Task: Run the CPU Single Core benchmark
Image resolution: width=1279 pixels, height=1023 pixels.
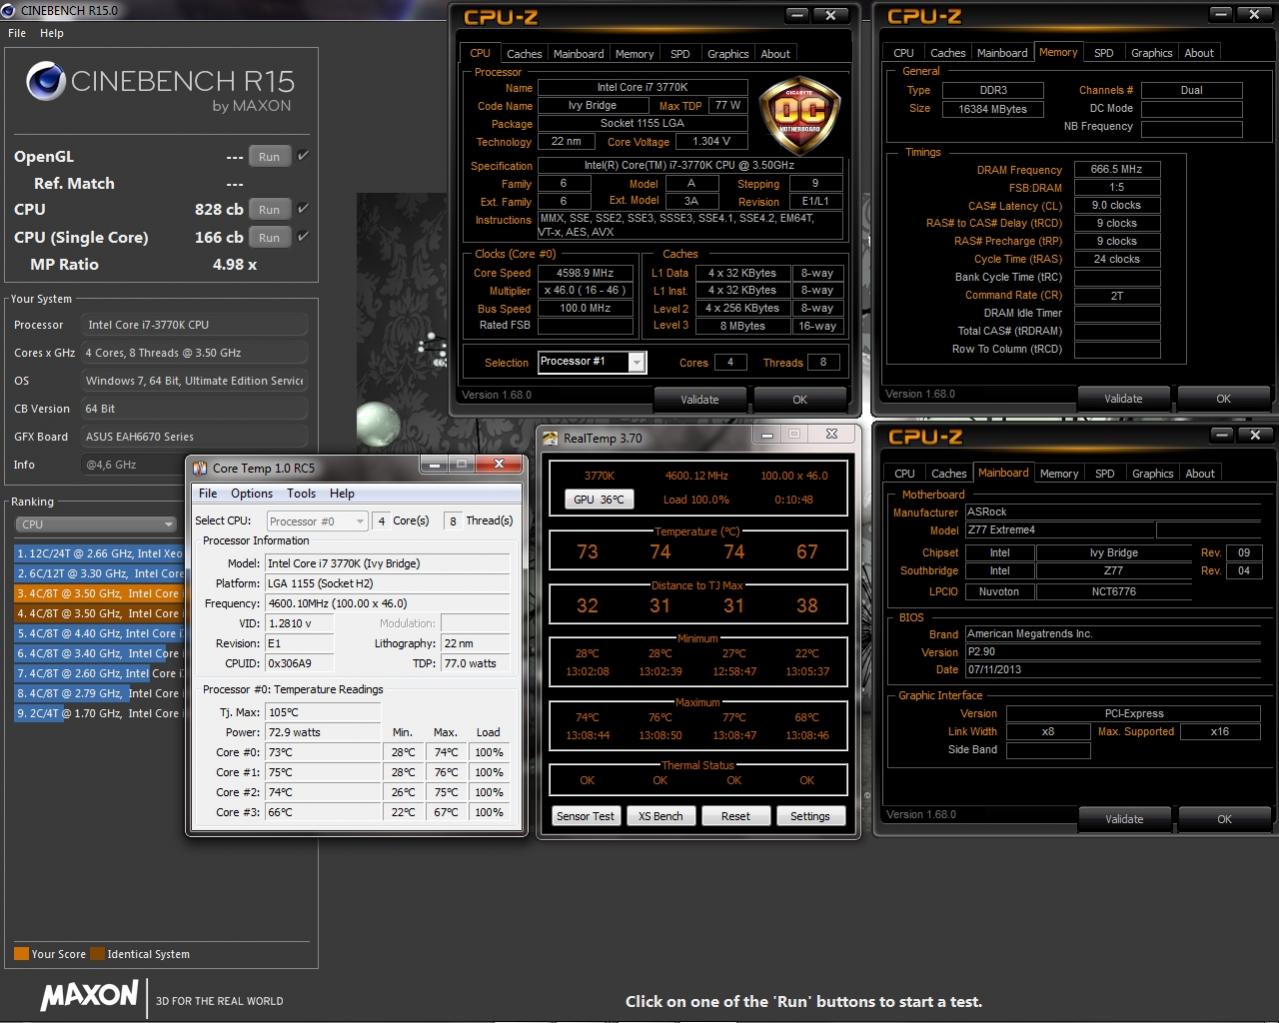Action: point(269,238)
